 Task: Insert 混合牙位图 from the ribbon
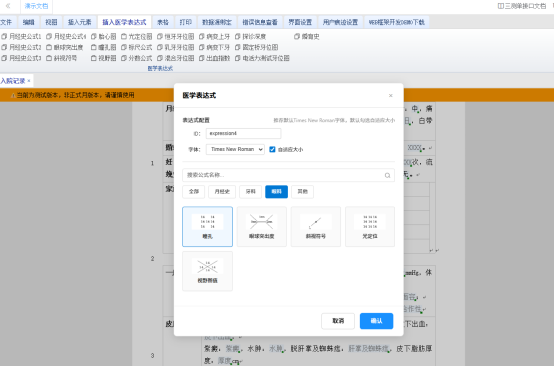(x=176, y=58)
